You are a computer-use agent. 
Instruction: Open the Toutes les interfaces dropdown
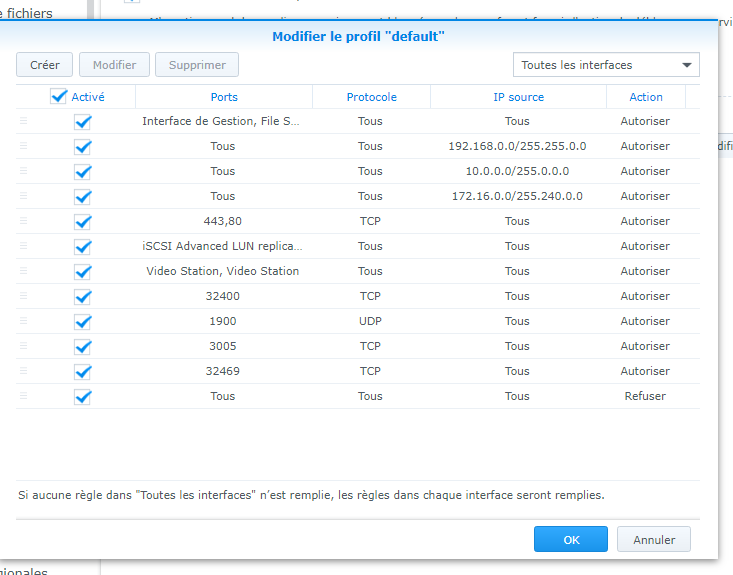coord(606,65)
